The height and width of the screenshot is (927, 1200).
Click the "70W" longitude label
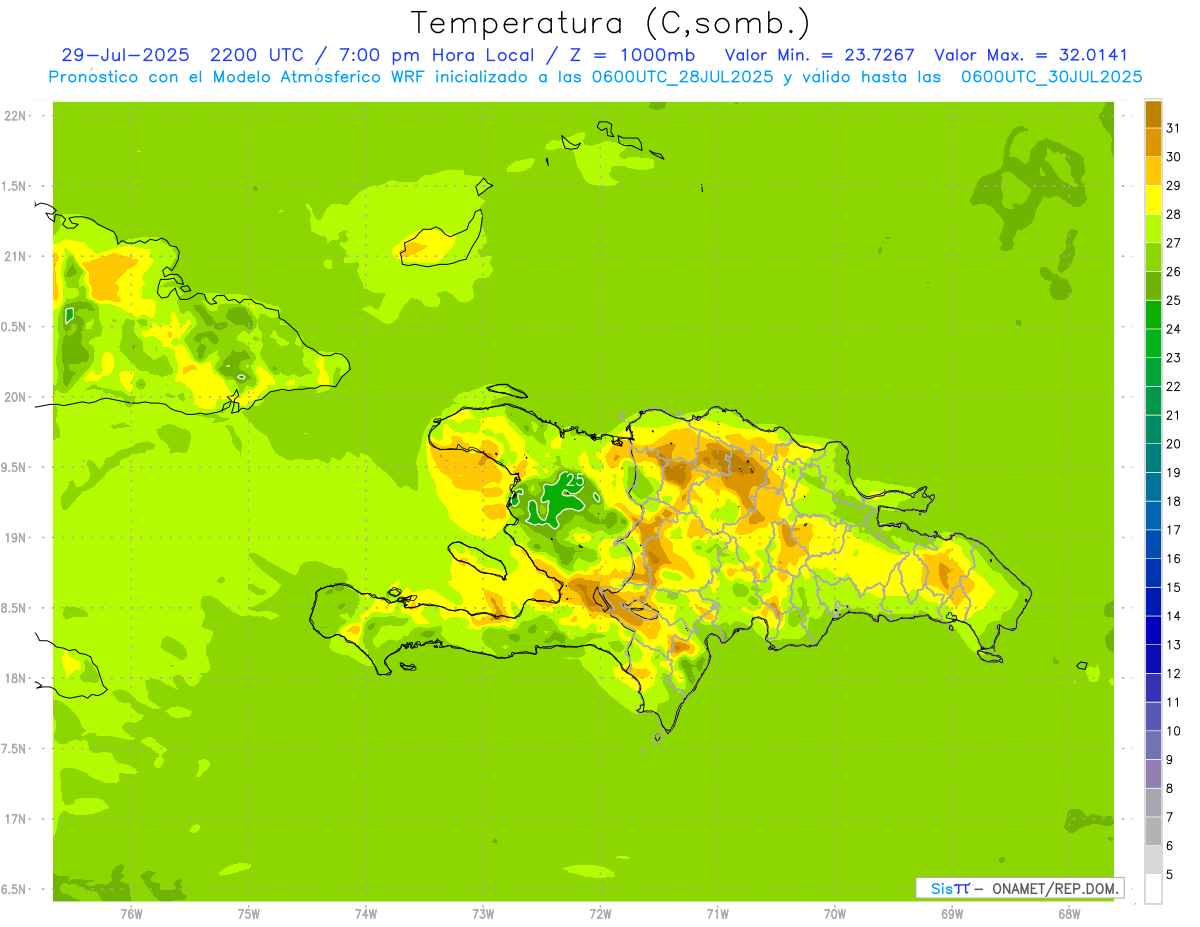(835, 914)
